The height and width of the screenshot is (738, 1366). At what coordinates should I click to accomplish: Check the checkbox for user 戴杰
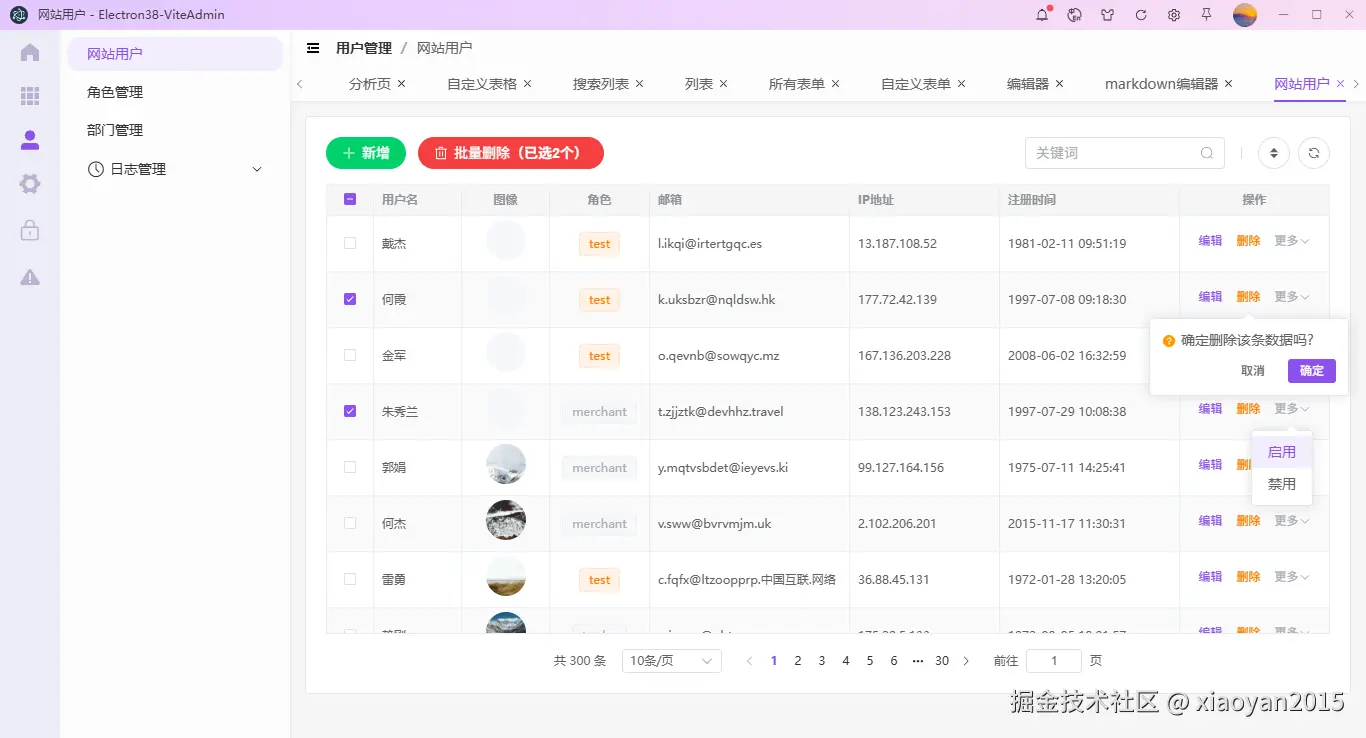(x=349, y=242)
